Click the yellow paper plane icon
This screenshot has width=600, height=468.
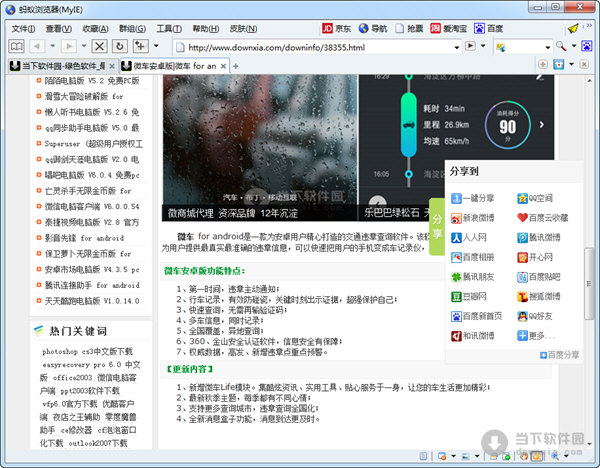click(573, 29)
